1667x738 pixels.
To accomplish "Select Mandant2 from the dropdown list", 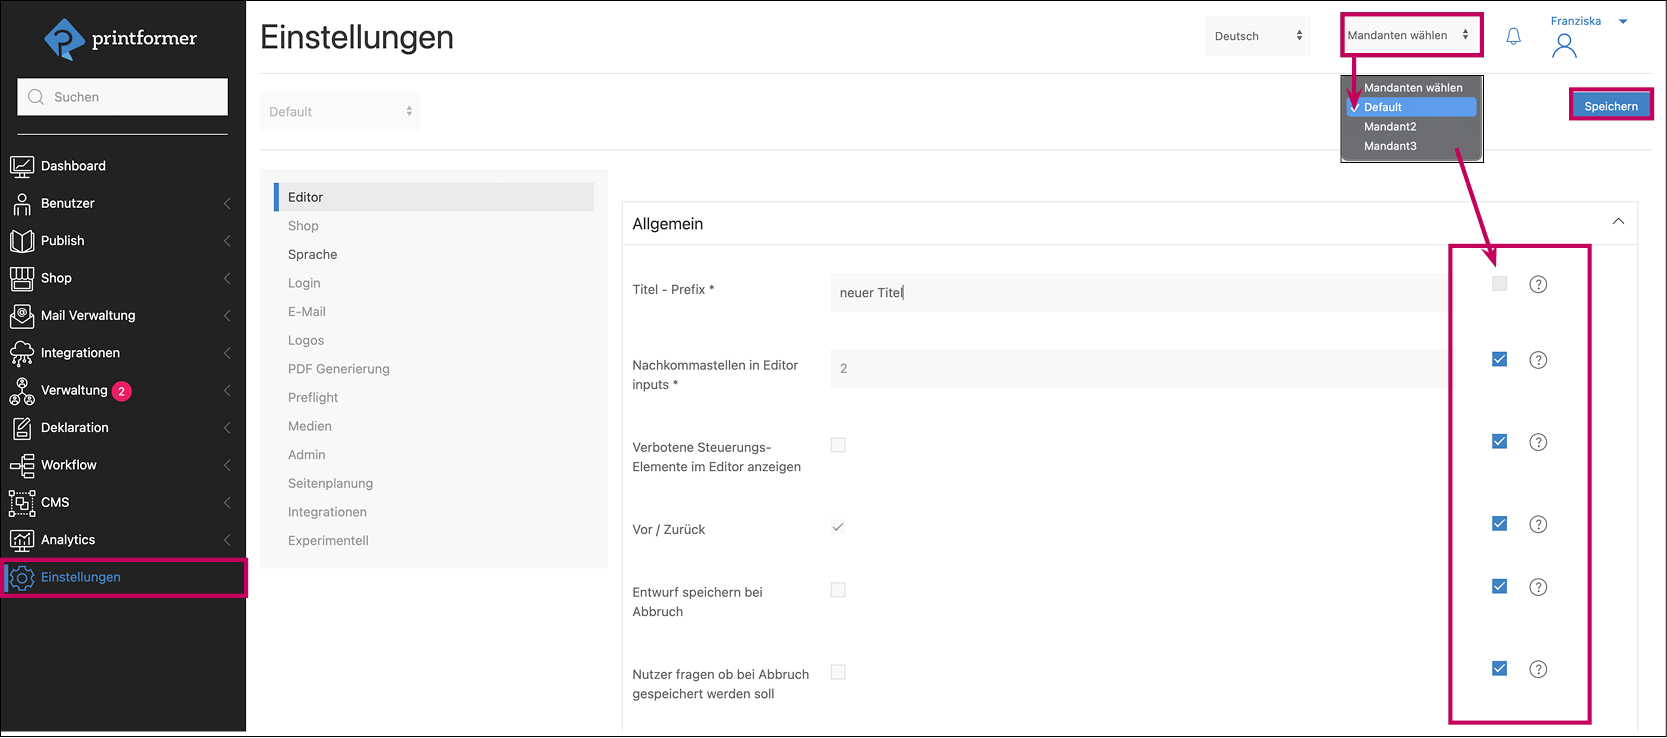I will click(x=1390, y=127).
